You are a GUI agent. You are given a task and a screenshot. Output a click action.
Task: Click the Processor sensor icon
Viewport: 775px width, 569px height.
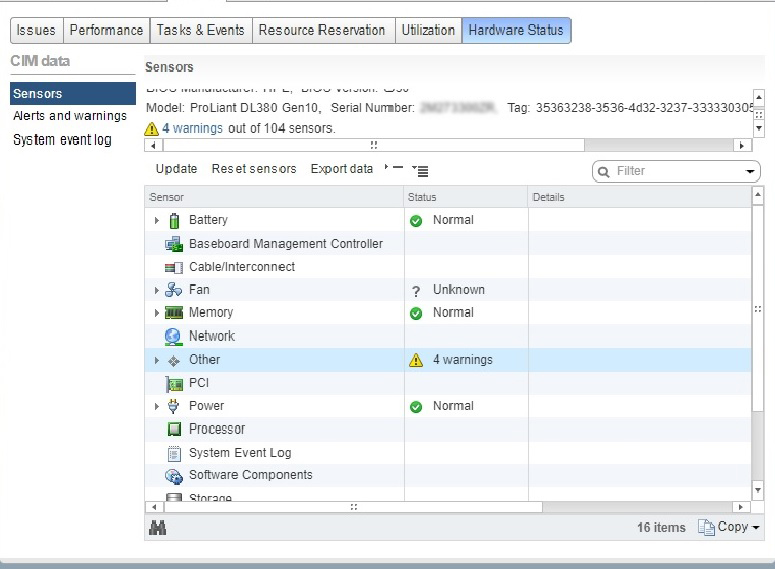[x=172, y=429]
